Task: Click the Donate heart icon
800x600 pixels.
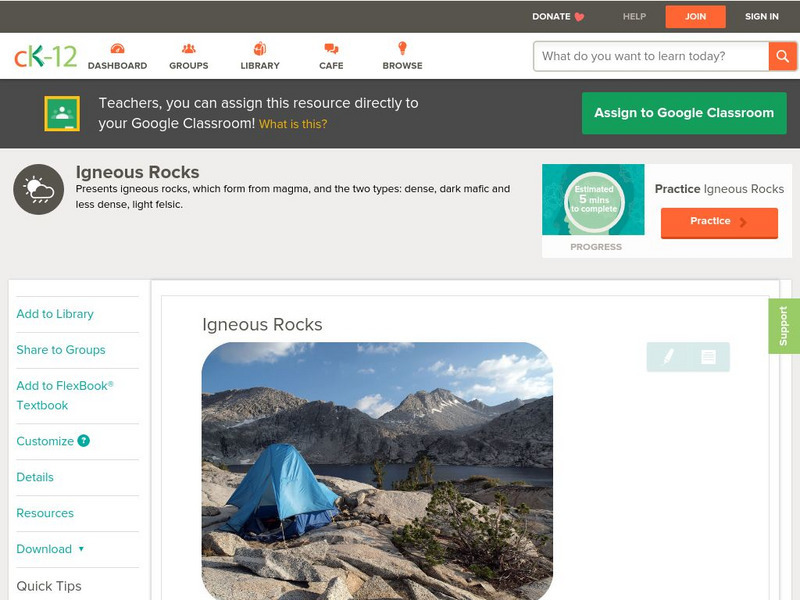Action: (579, 17)
